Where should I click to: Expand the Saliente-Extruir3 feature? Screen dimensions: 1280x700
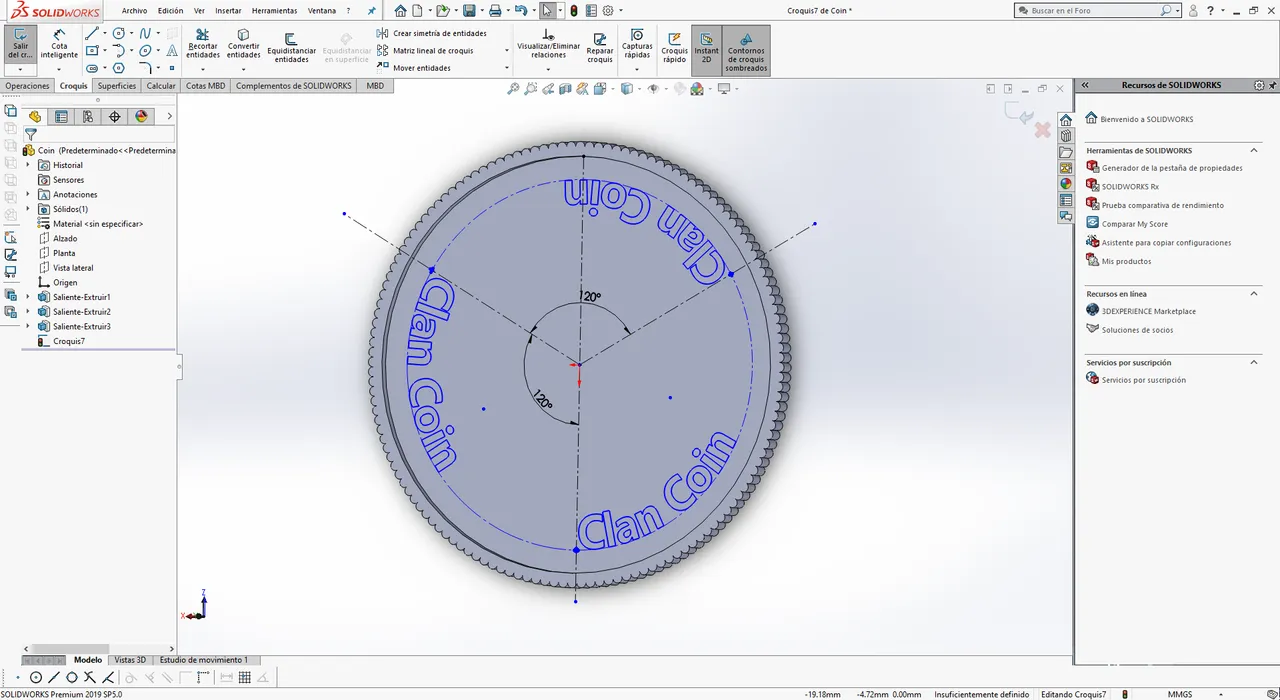(28, 326)
